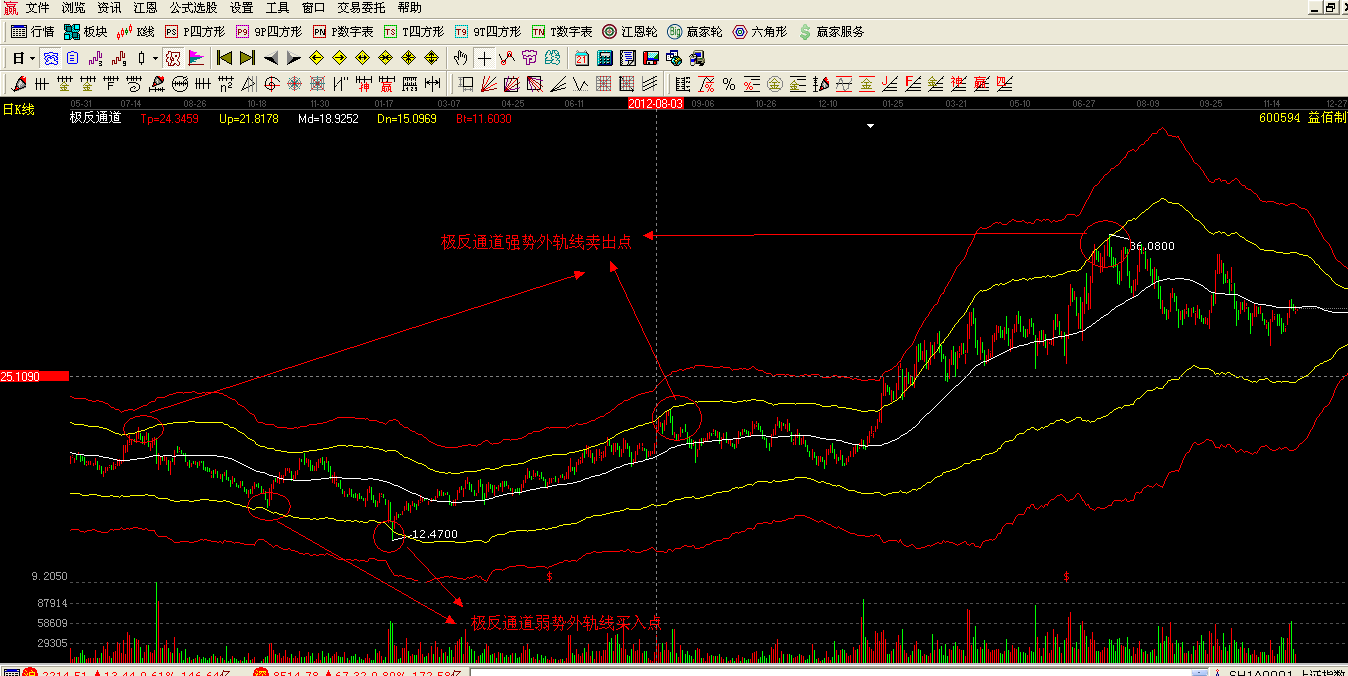The image size is (1348, 676).
Task: Click the calendar date icon
Action: click(581, 58)
